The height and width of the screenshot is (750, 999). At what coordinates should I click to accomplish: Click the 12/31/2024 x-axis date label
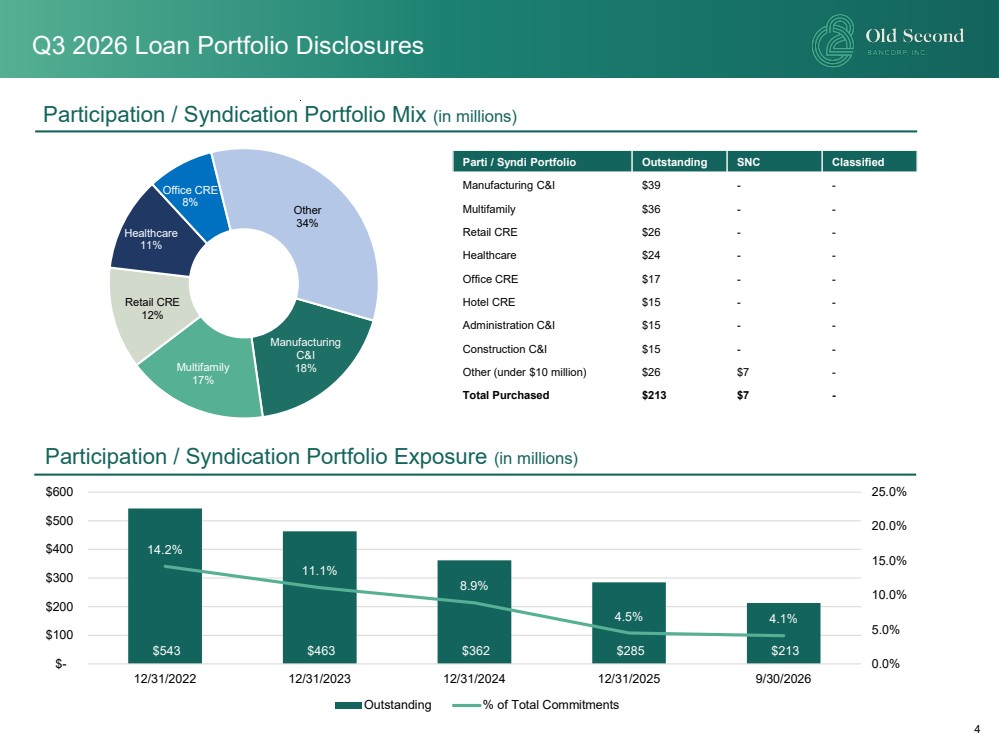coord(474,679)
